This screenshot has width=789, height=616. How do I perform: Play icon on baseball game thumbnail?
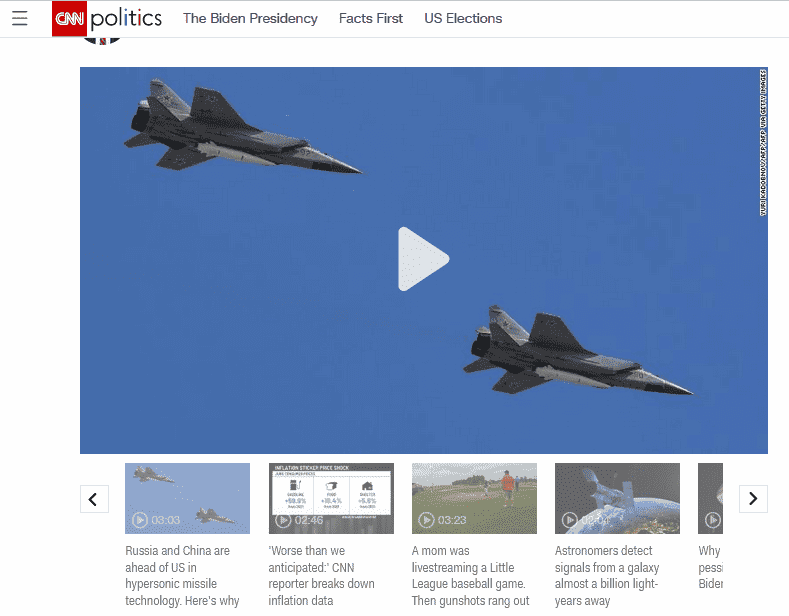point(426,520)
